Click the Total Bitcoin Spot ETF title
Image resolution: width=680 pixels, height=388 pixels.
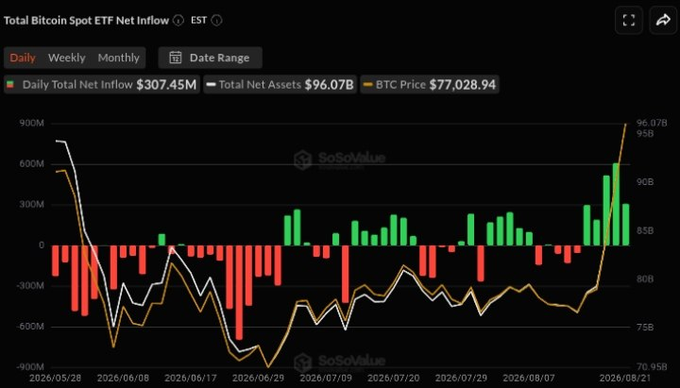[86, 20]
